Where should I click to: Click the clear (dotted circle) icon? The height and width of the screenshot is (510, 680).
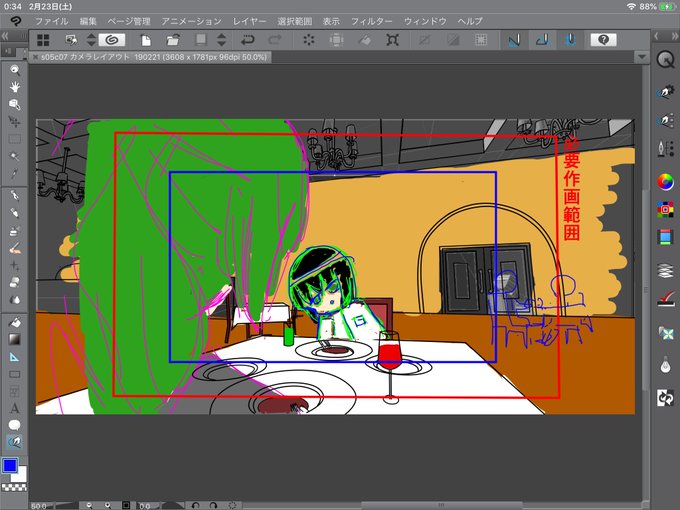point(309,40)
